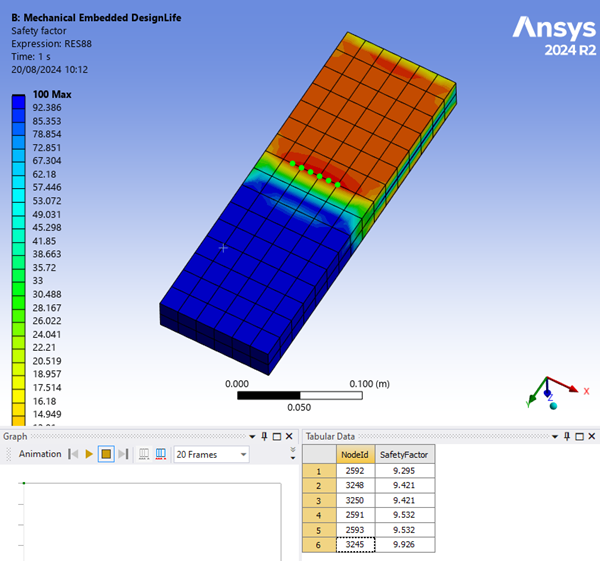Select SafetyFactor value in row 2

pyautogui.click(x=405, y=486)
